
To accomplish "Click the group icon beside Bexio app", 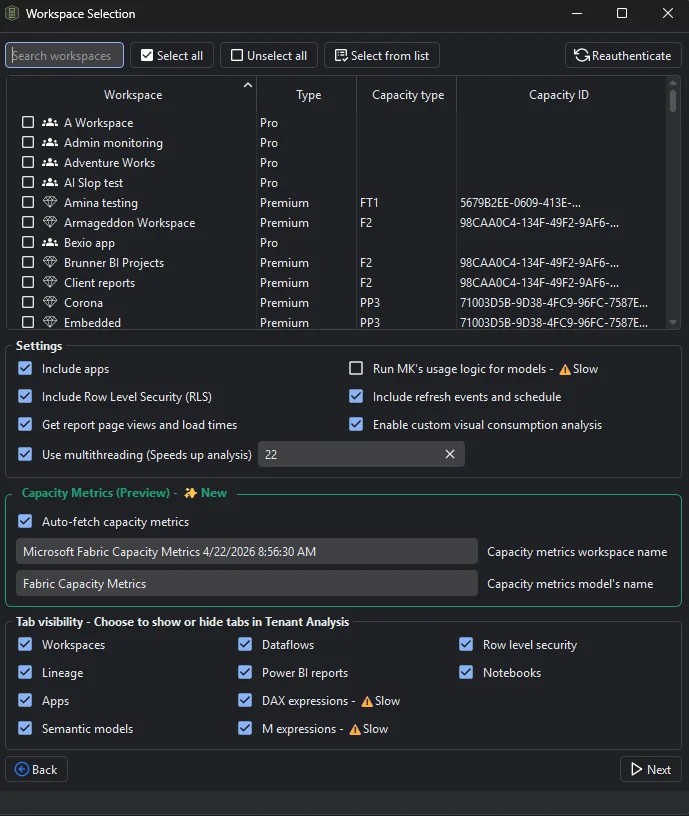I will pos(49,243).
